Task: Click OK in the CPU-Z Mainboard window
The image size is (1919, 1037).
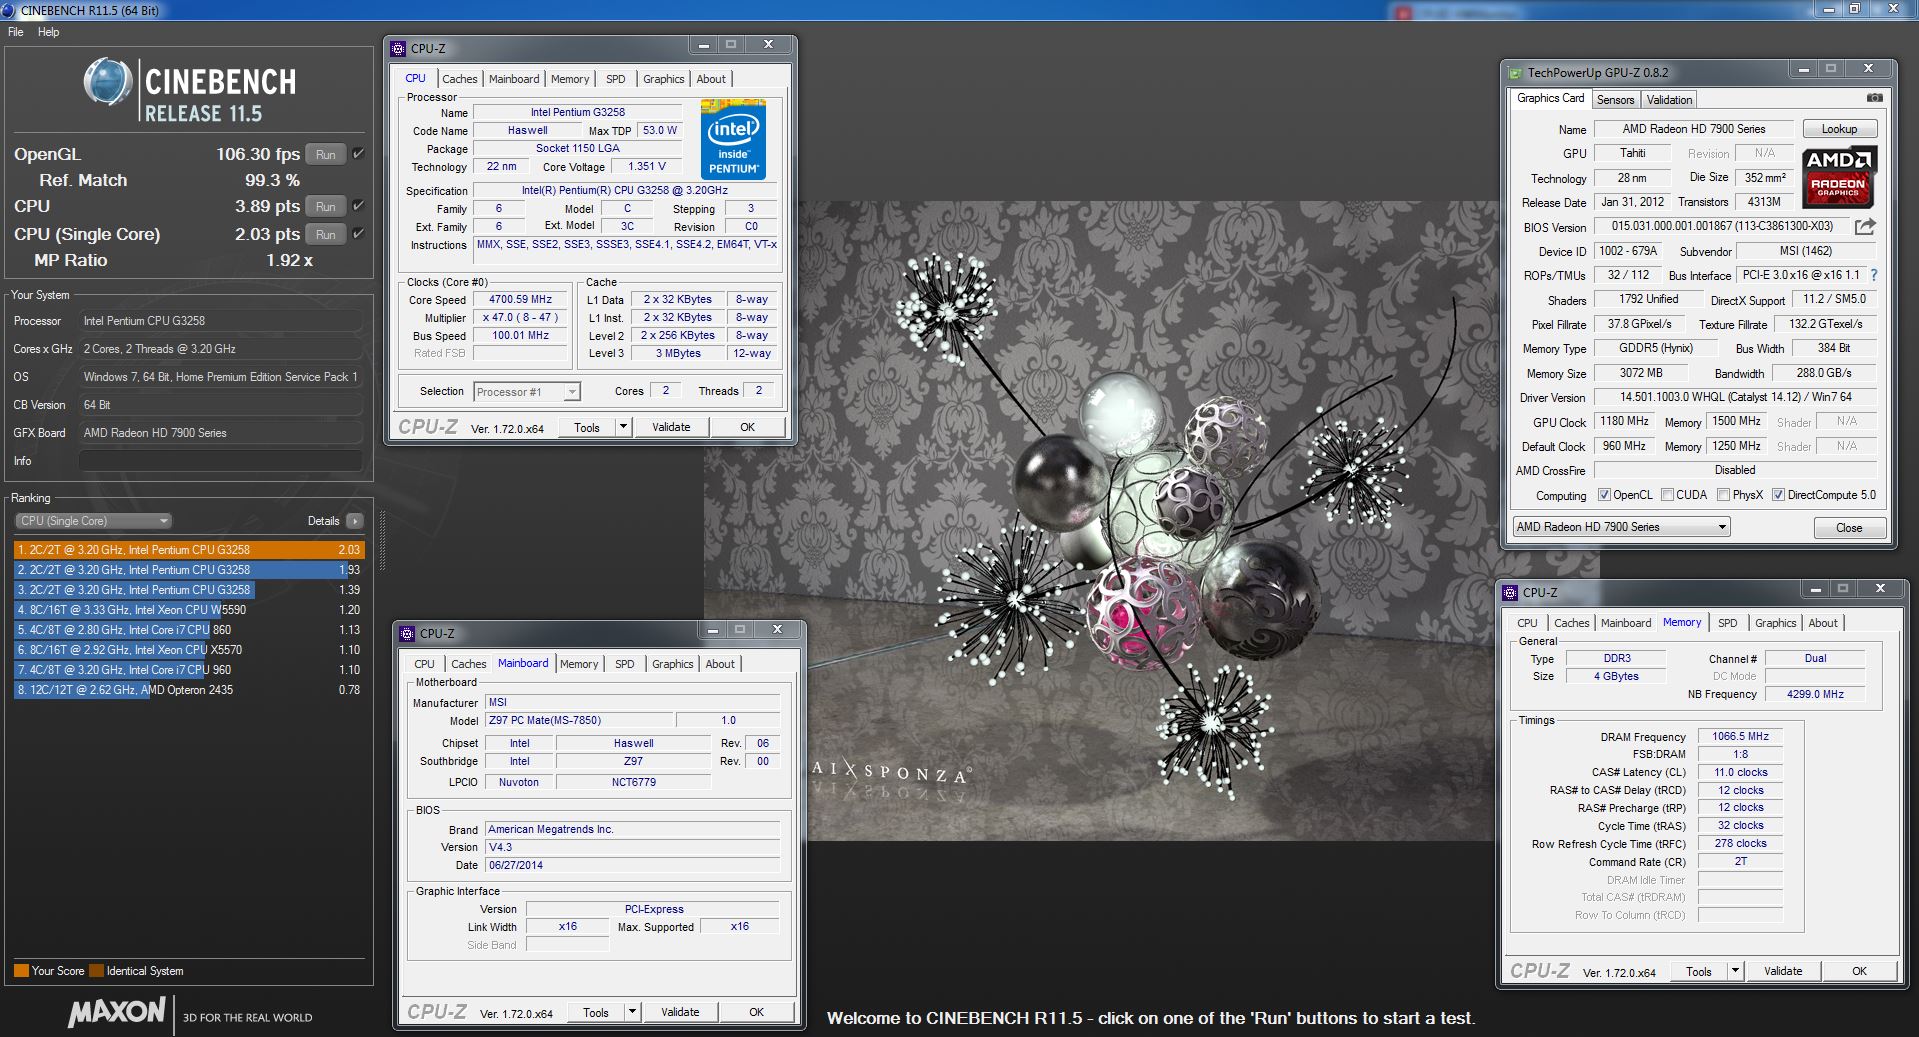Action: 756,1012
